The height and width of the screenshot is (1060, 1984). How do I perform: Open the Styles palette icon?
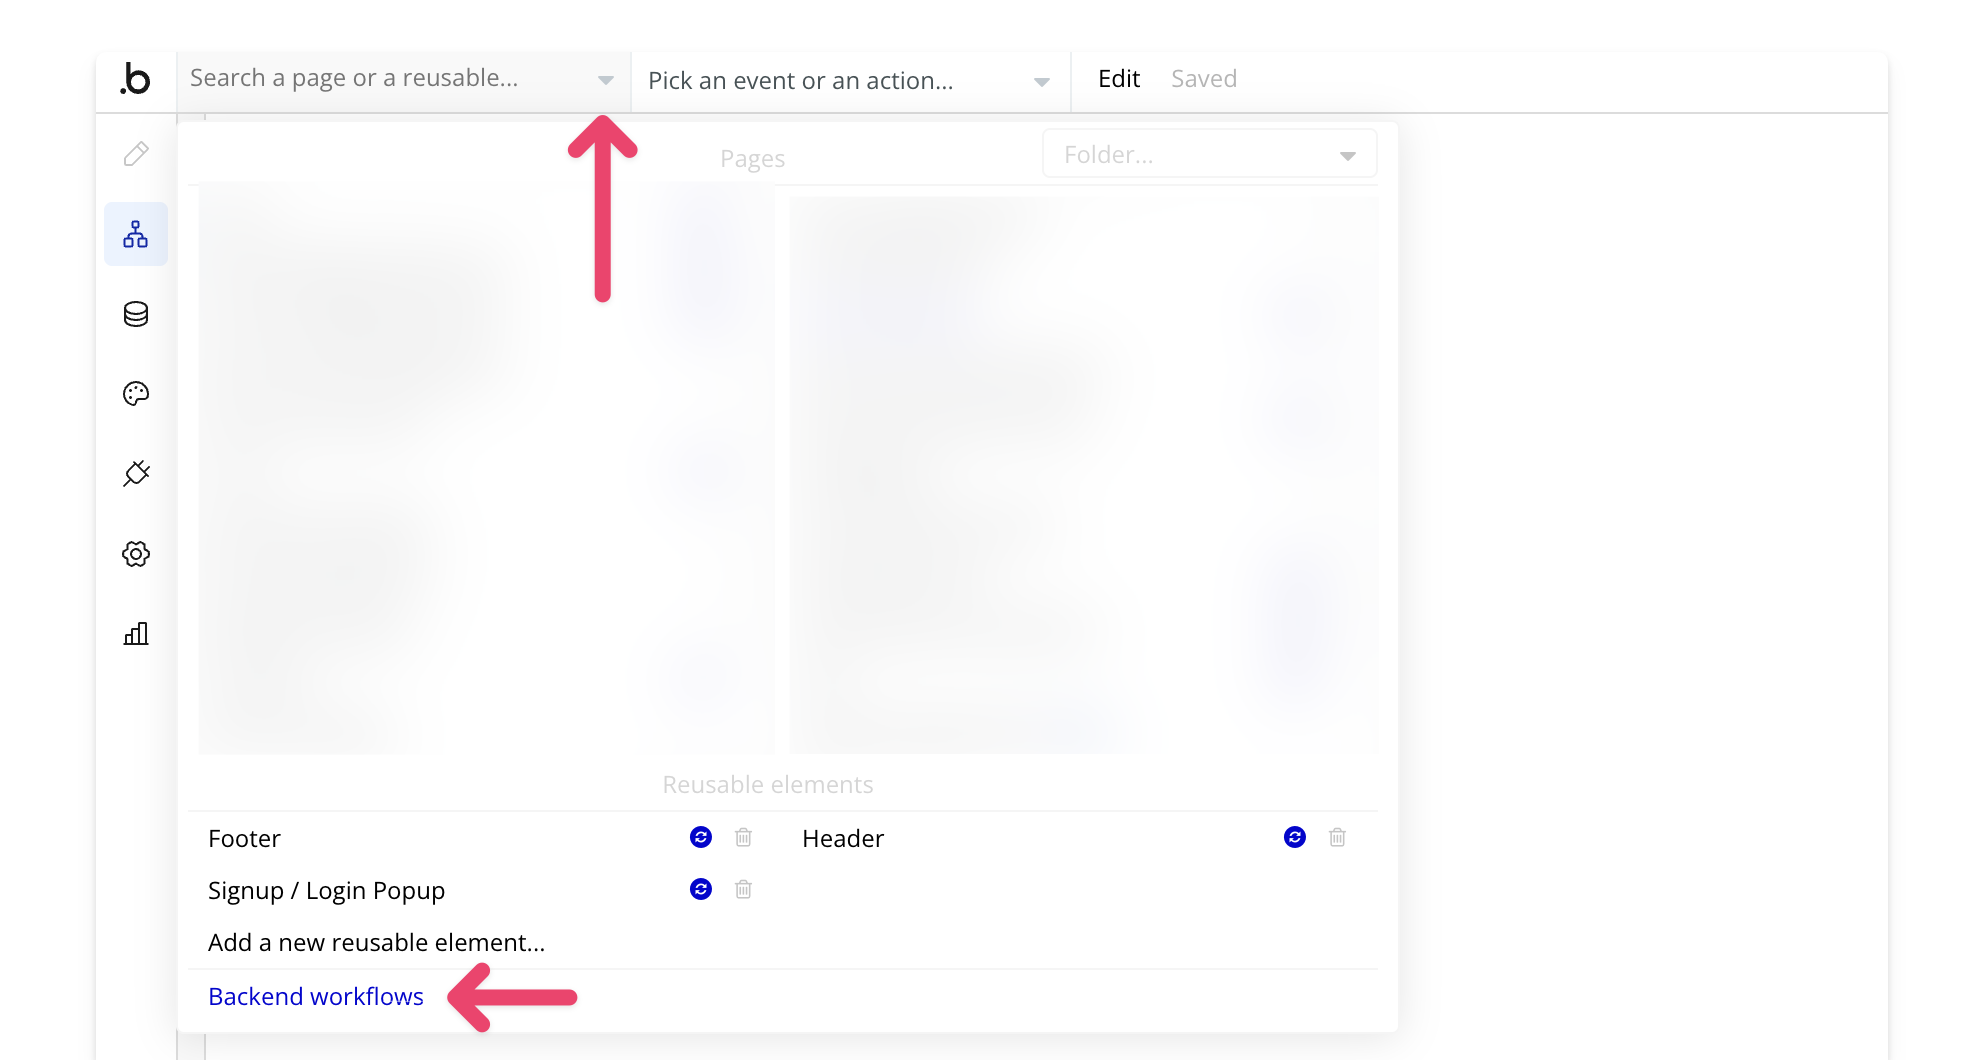coord(136,394)
